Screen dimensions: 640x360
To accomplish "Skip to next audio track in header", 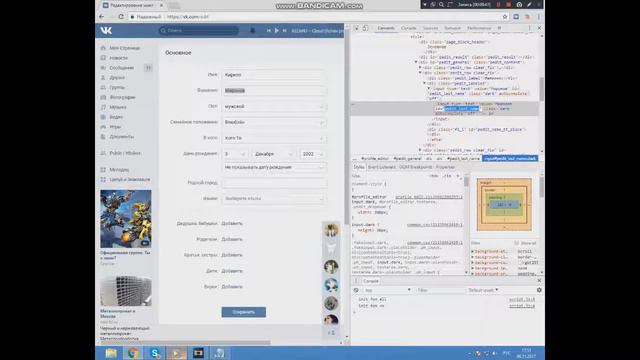I will click(x=284, y=31).
